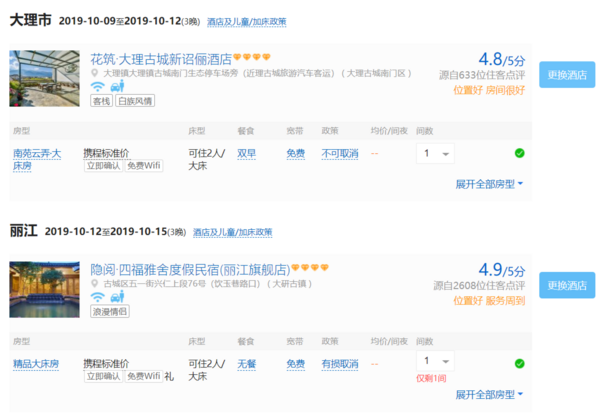Open room count dropdown for 精品大床房
The width and height of the screenshot is (600, 419).
point(435,361)
